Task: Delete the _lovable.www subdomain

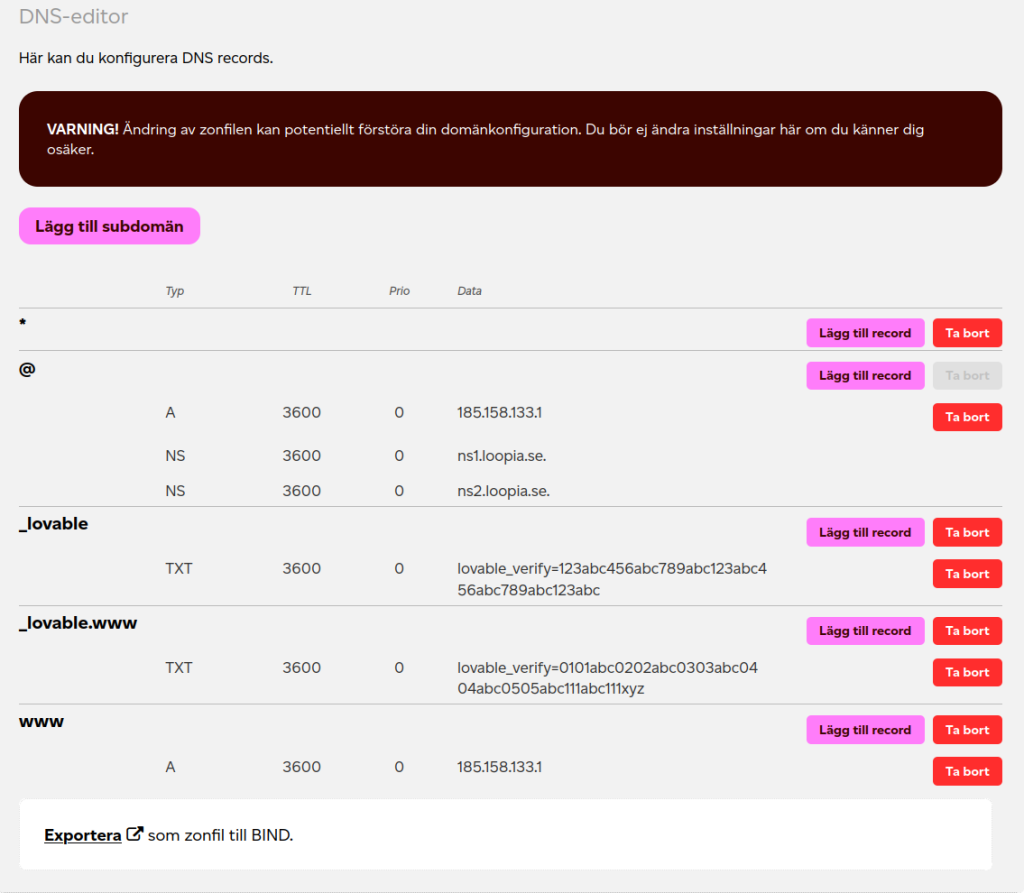Action: coord(967,631)
